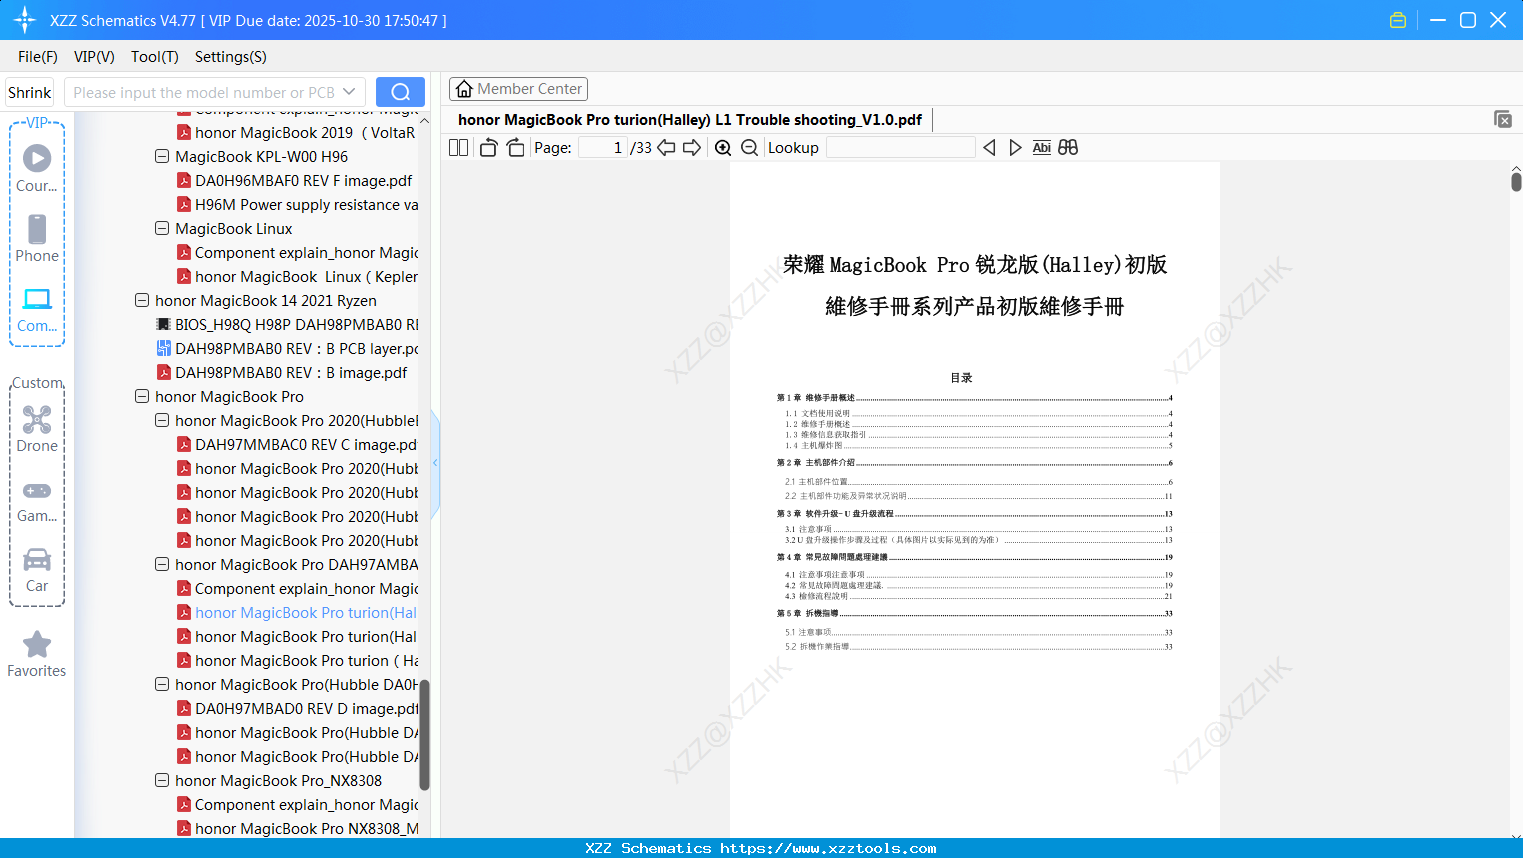Image resolution: width=1523 pixels, height=858 pixels.
Task: Visit the xzztools.com link in status bar
Action: tap(828, 848)
